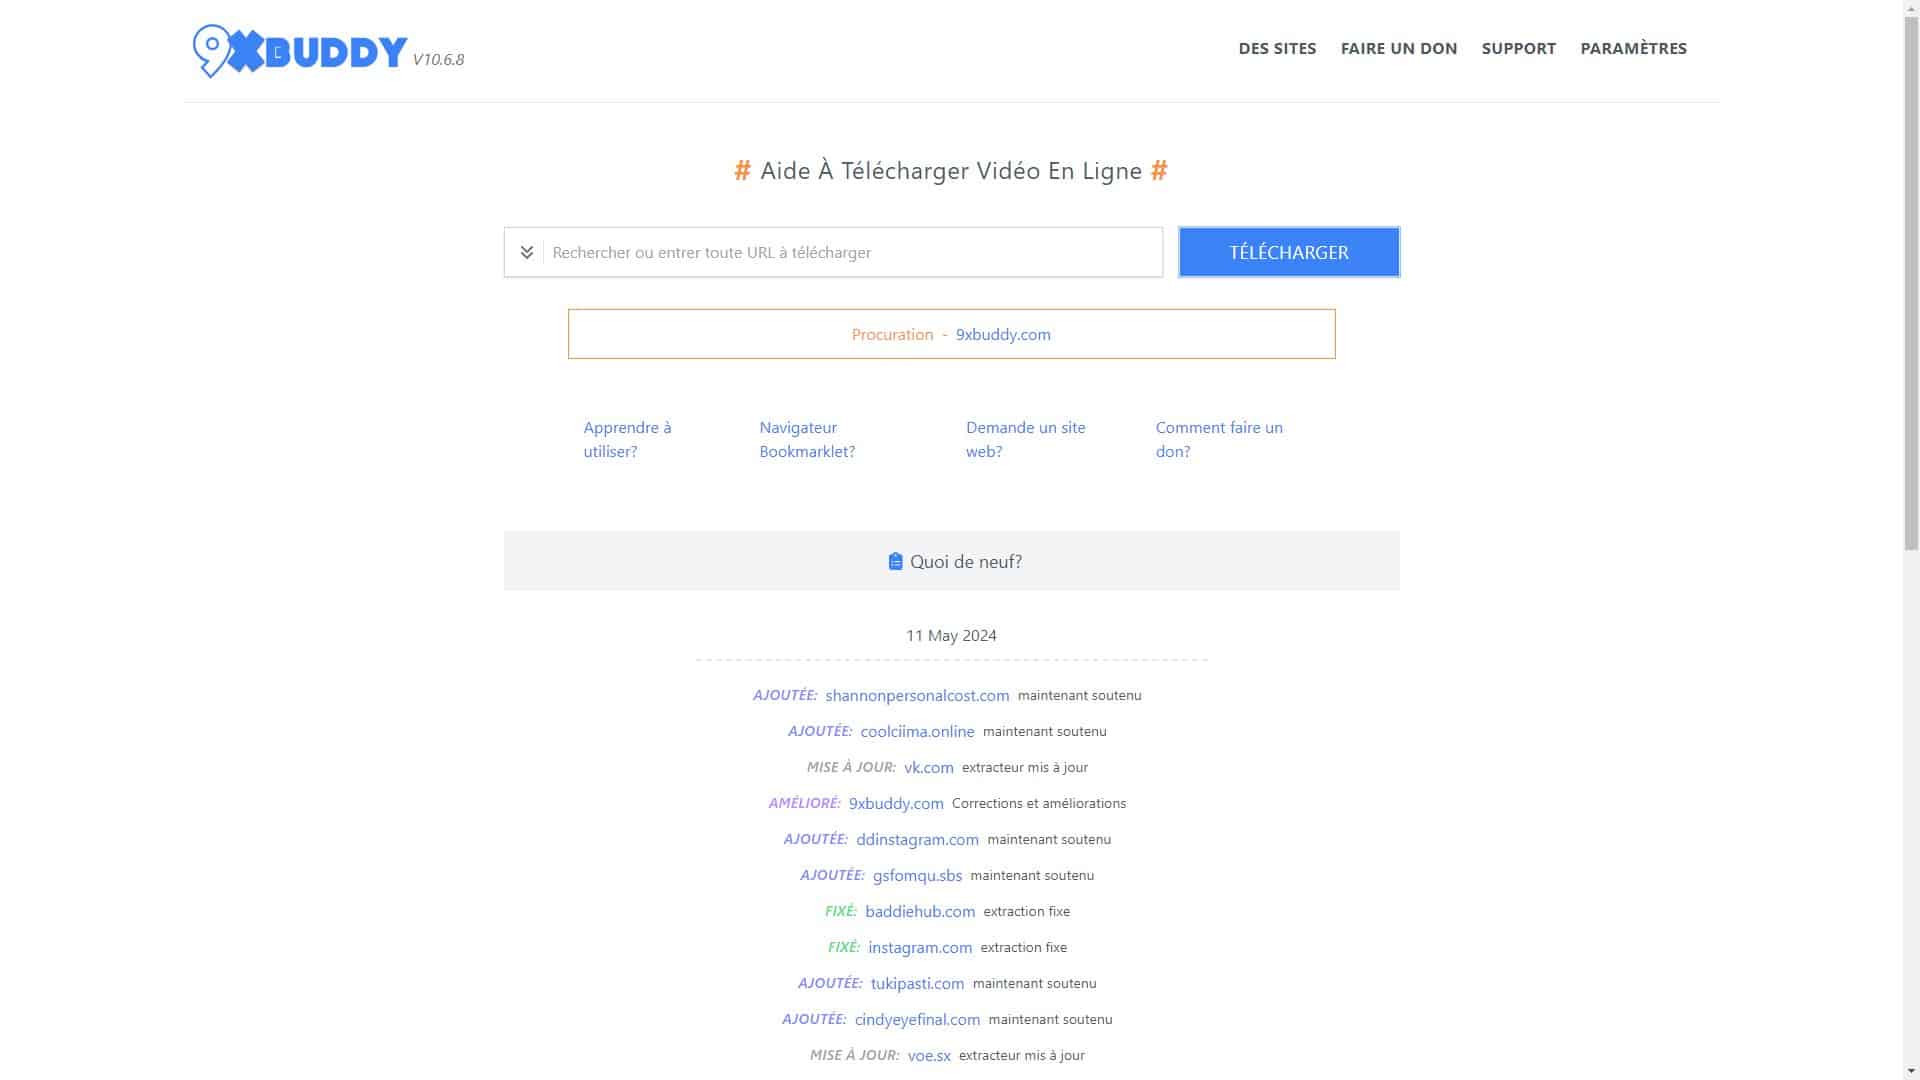The image size is (1920, 1080).
Task: Click the baddiehub.com fixed extraction link
Action: pyautogui.click(x=920, y=911)
